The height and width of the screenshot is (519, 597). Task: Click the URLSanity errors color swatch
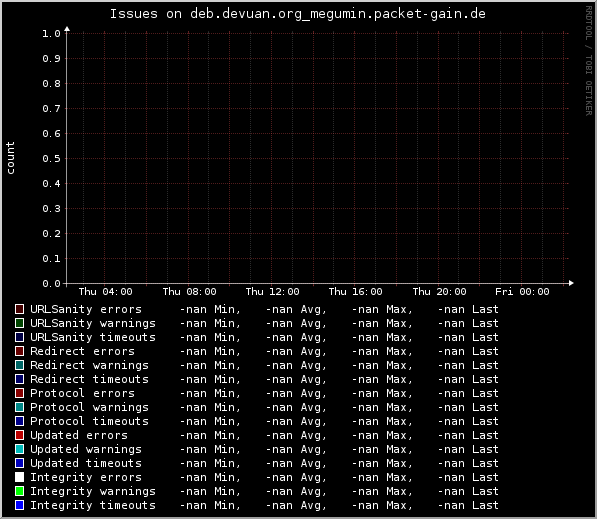19,309
